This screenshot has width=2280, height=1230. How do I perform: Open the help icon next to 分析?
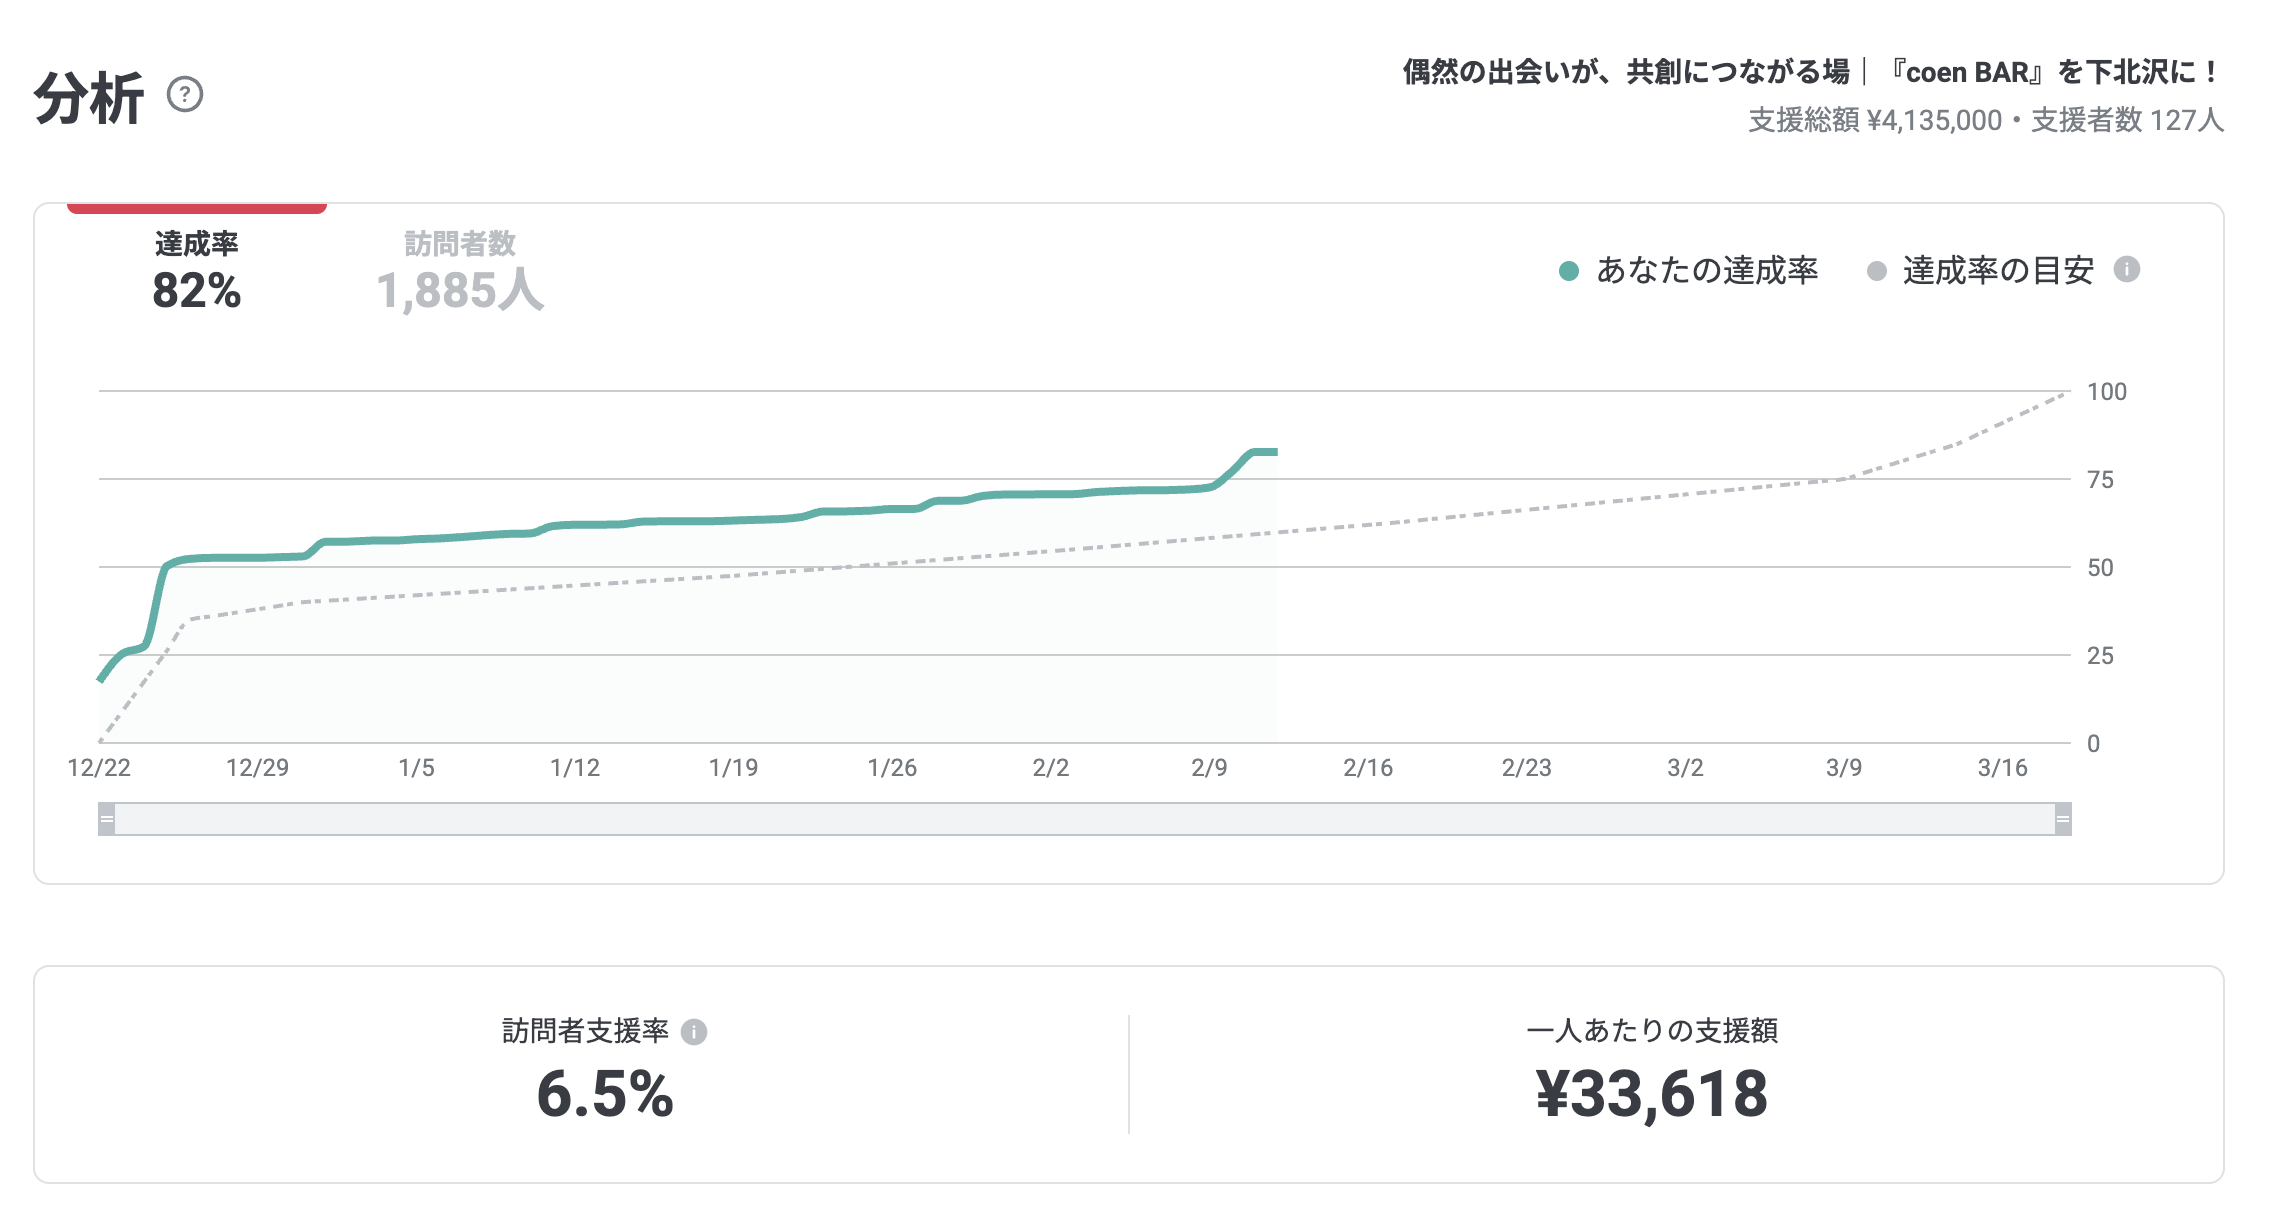[183, 96]
